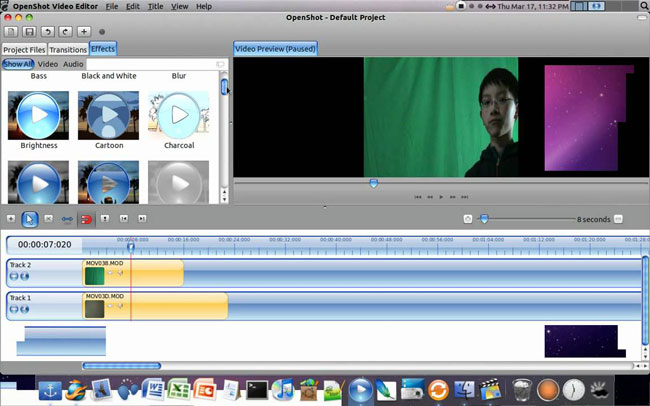Select the resize tool
This screenshot has height=406, width=650.
pos(67,219)
